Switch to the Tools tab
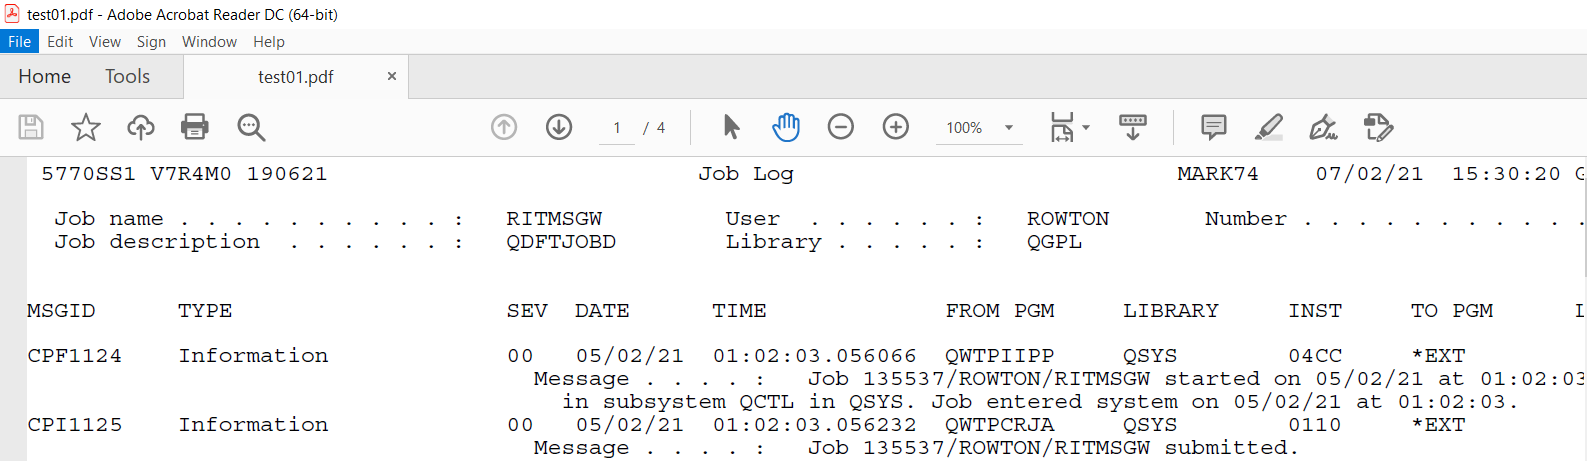This screenshot has width=1587, height=461. (127, 77)
